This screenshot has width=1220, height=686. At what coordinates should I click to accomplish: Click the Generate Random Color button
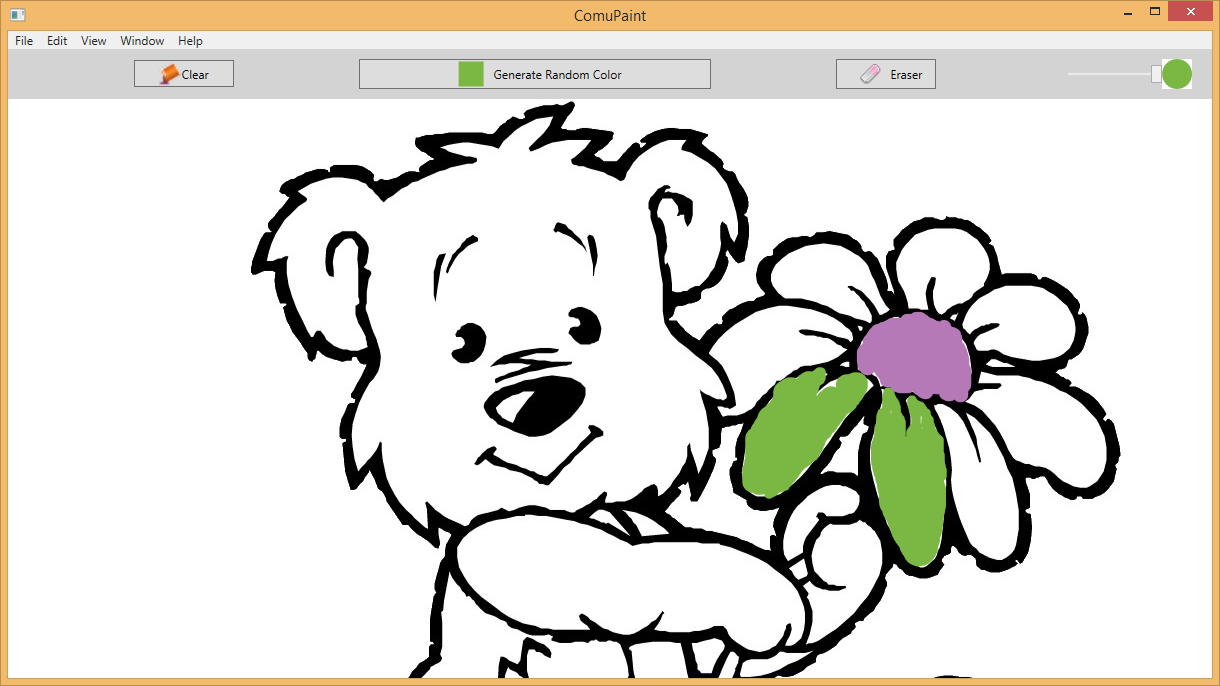pos(535,74)
